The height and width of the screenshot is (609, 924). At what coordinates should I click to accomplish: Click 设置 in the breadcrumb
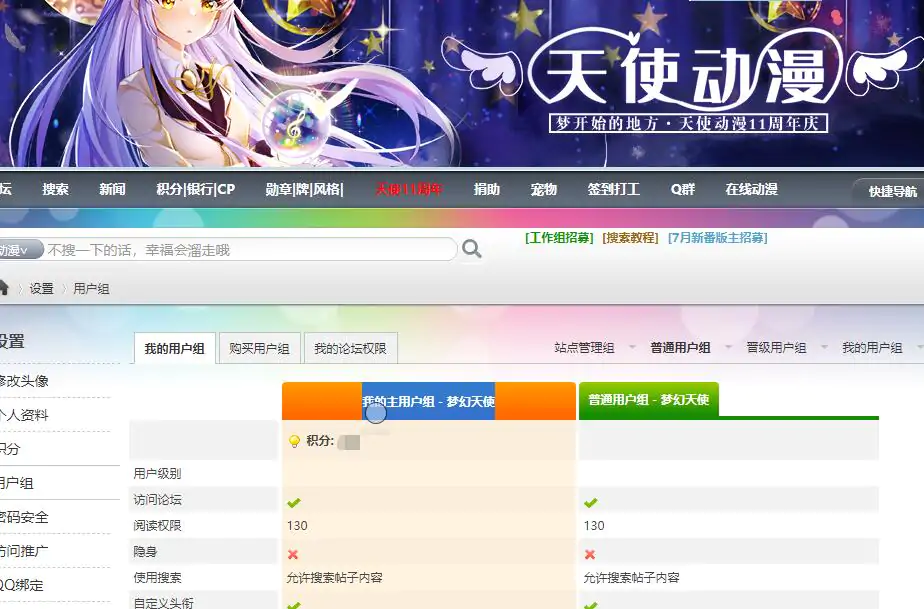(41, 289)
